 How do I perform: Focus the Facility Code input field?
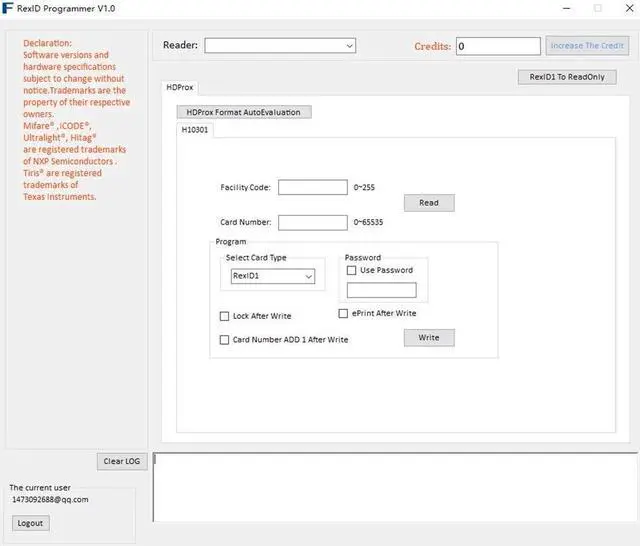point(313,187)
